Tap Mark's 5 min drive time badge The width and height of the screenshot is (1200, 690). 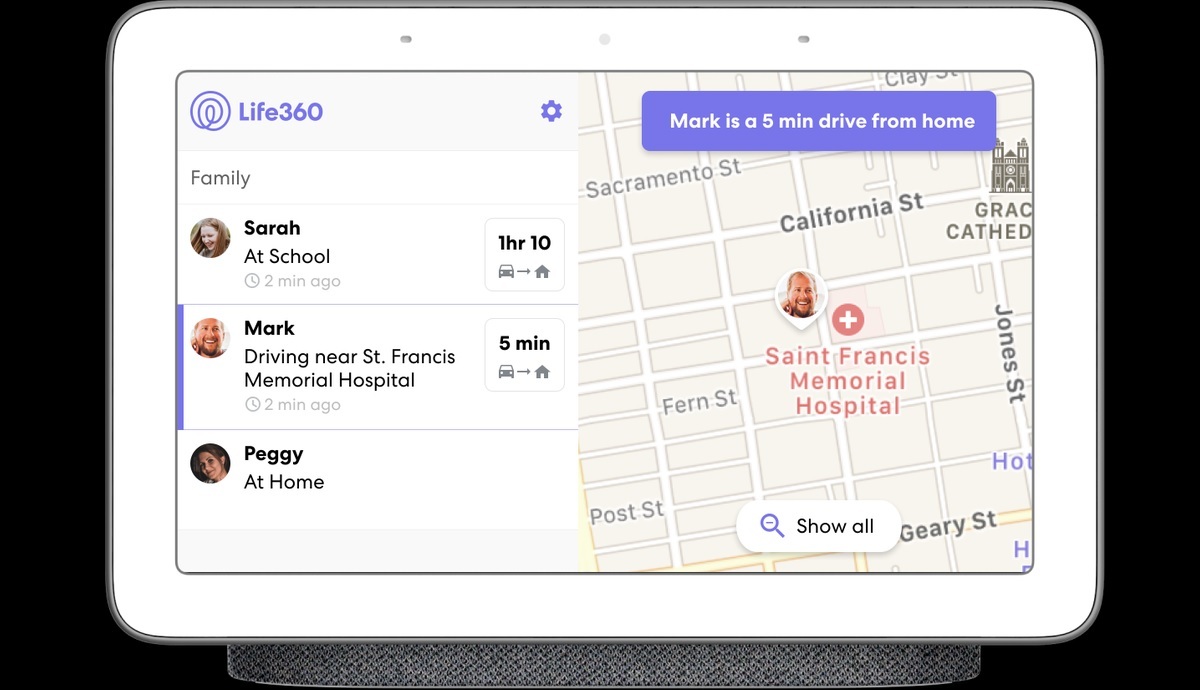[525, 355]
